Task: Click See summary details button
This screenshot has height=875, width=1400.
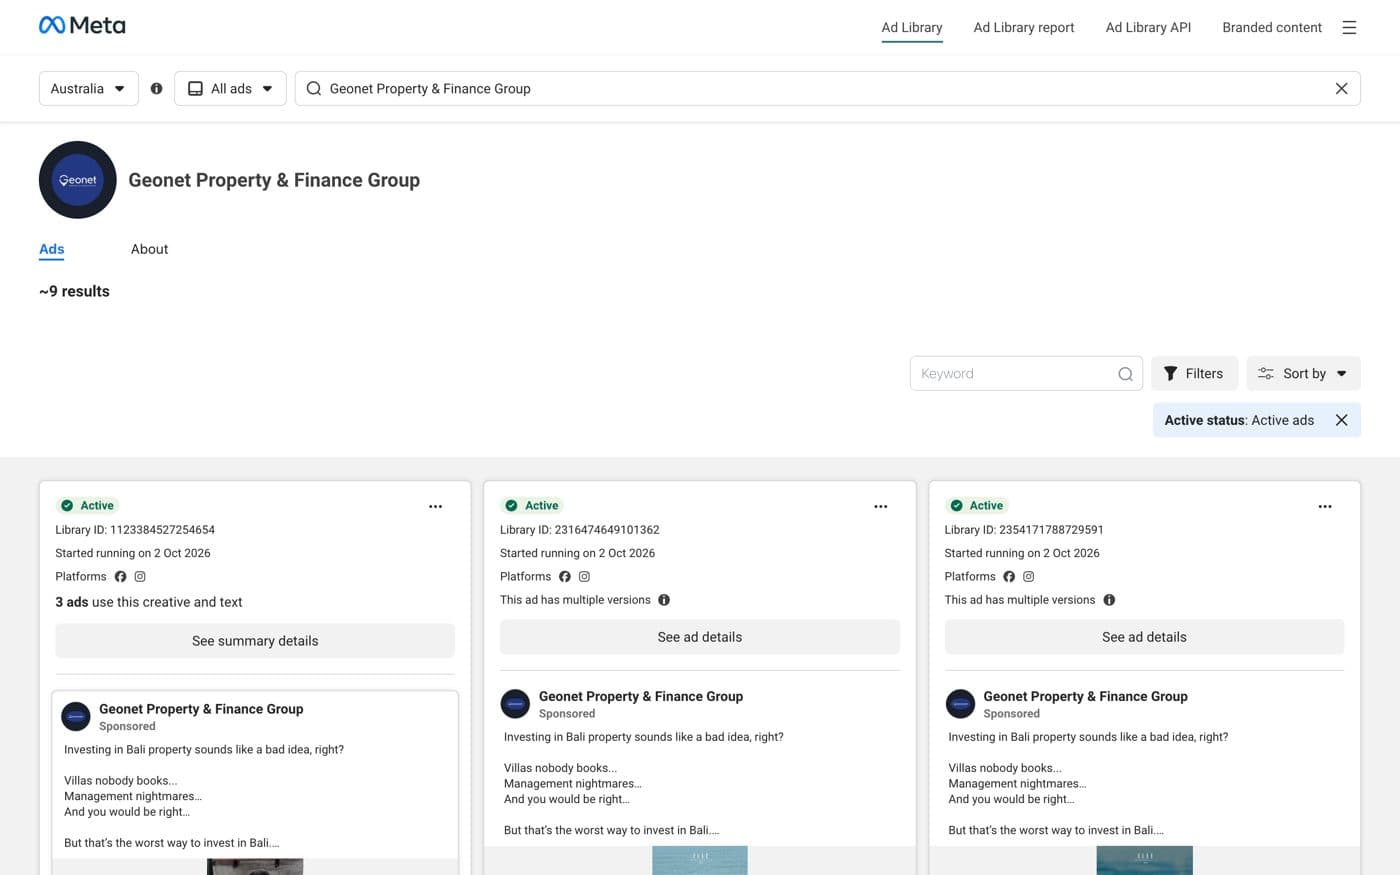Action: point(255,641)
